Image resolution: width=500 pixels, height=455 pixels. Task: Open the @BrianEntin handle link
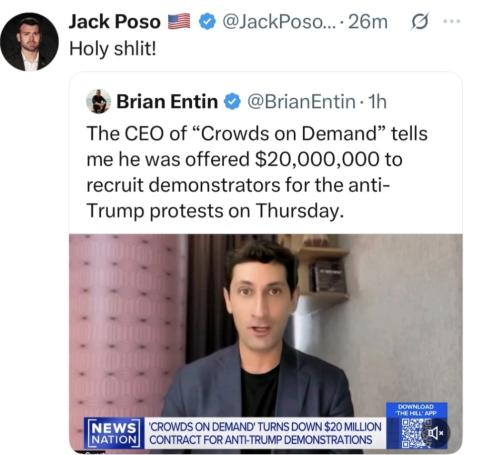click(x=301, y=102)
